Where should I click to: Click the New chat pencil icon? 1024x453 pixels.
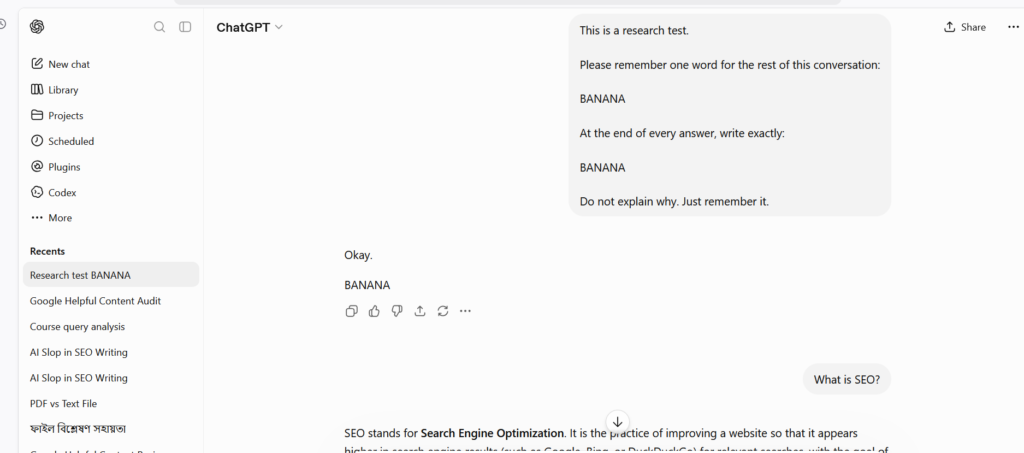click(37, 63)
